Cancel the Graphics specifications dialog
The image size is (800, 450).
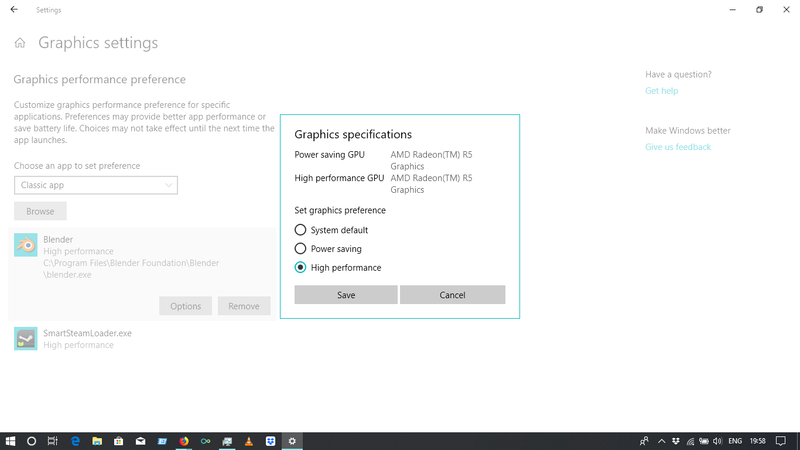(452, 295)
